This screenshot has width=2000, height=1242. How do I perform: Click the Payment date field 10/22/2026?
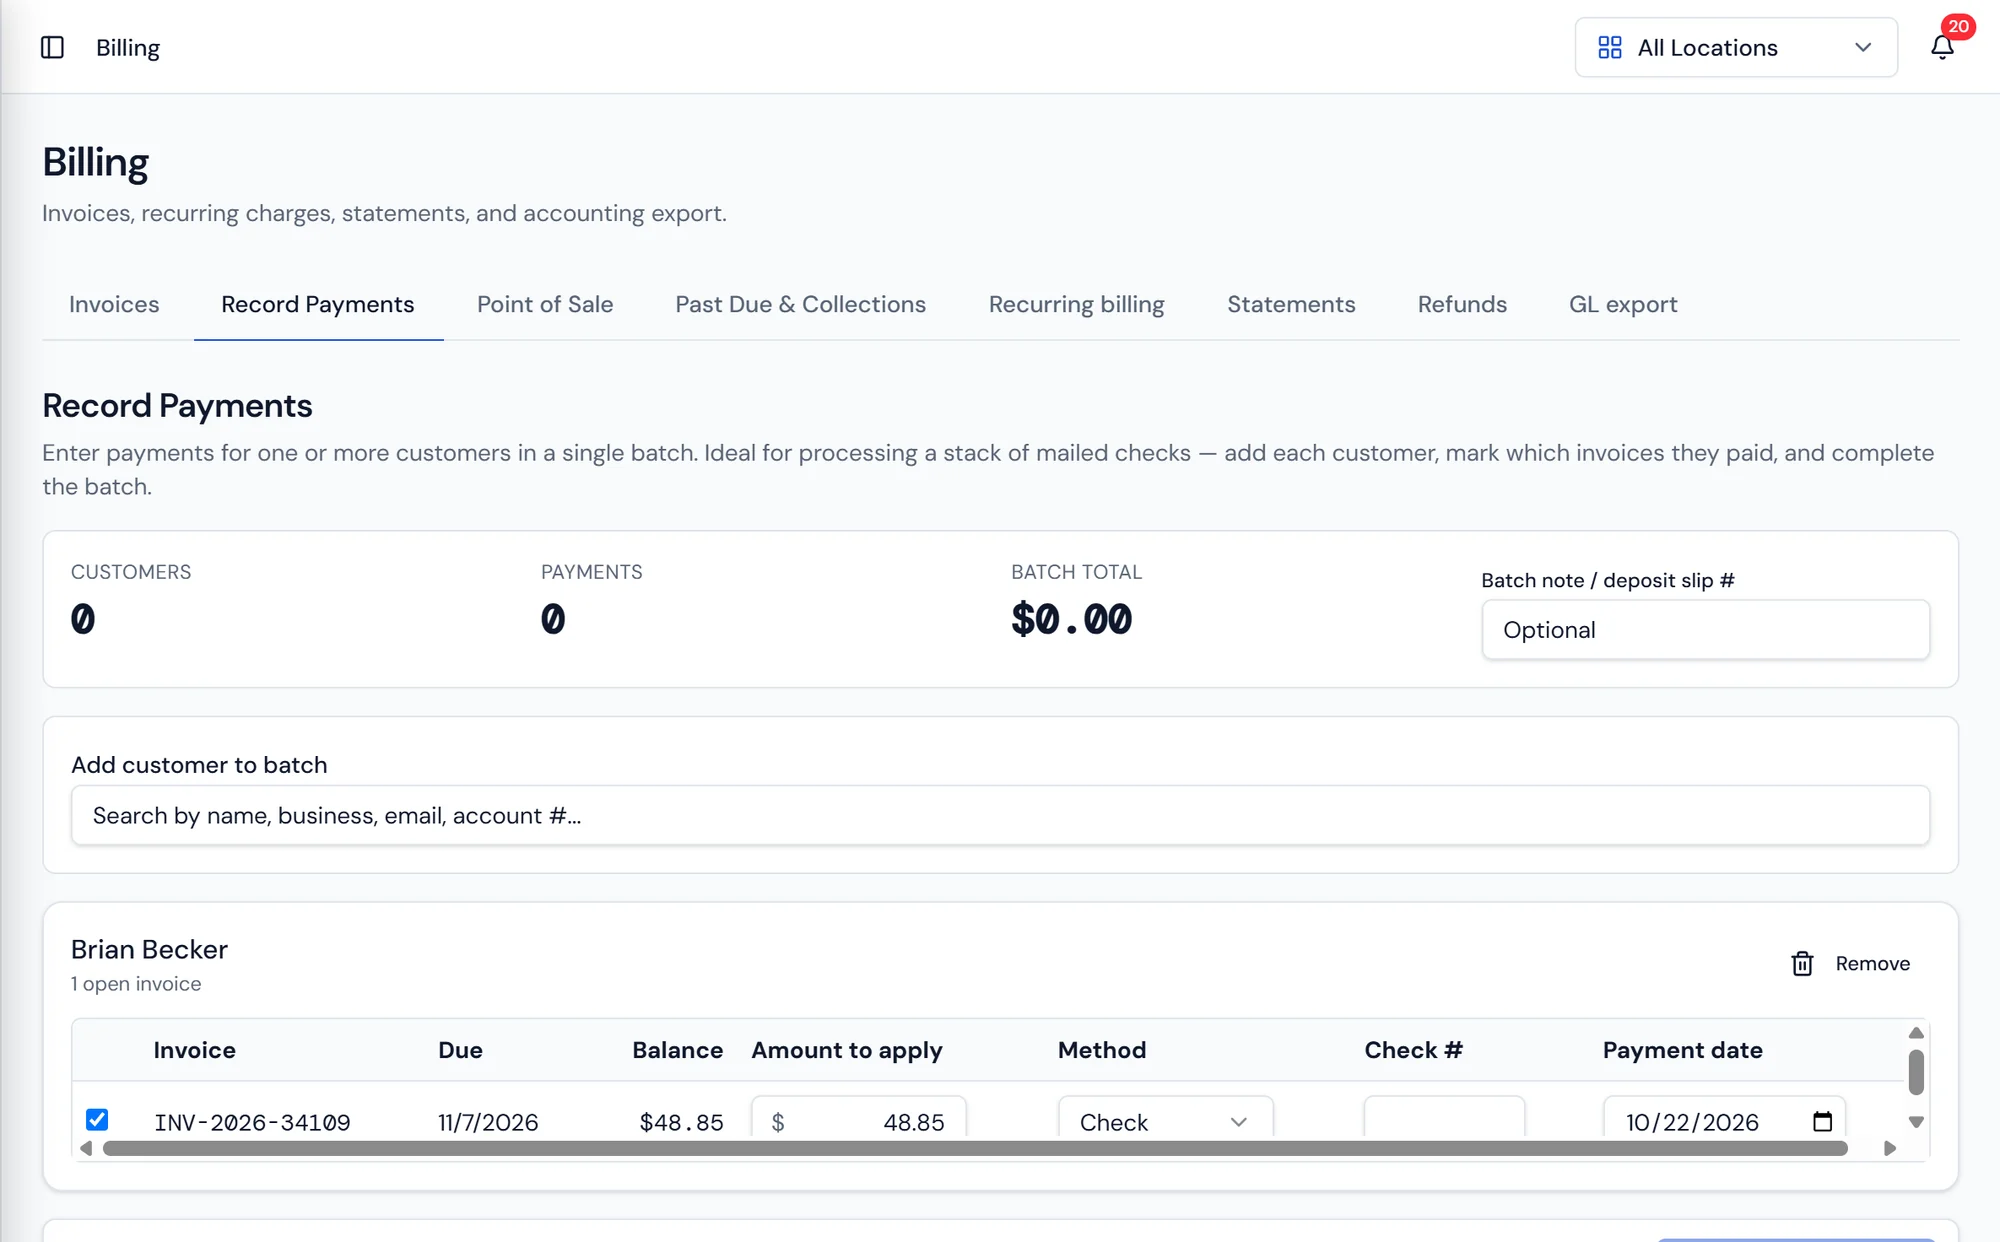1724,1119
